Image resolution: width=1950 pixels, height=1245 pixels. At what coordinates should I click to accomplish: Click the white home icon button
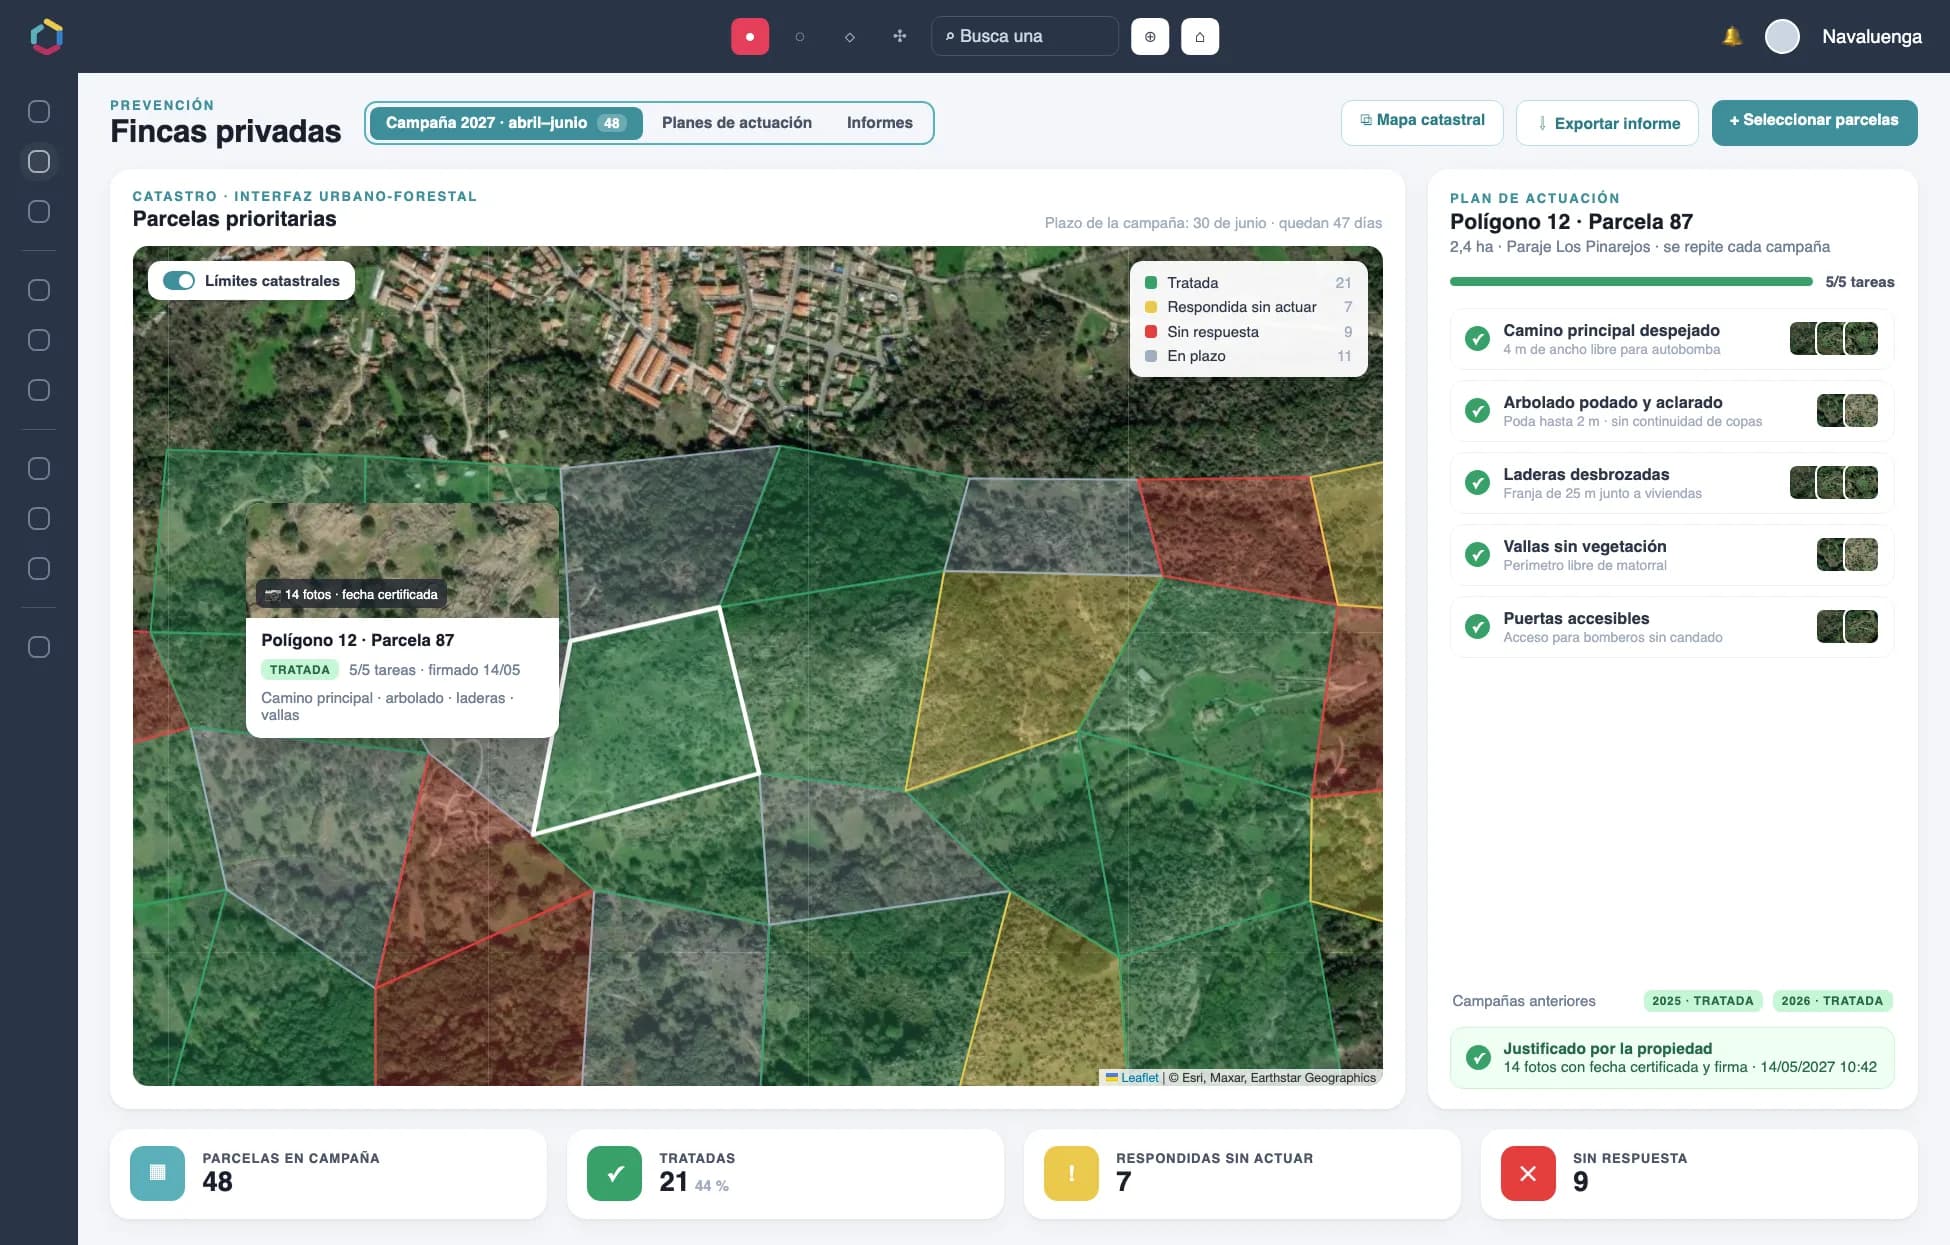pos(1200,37)
